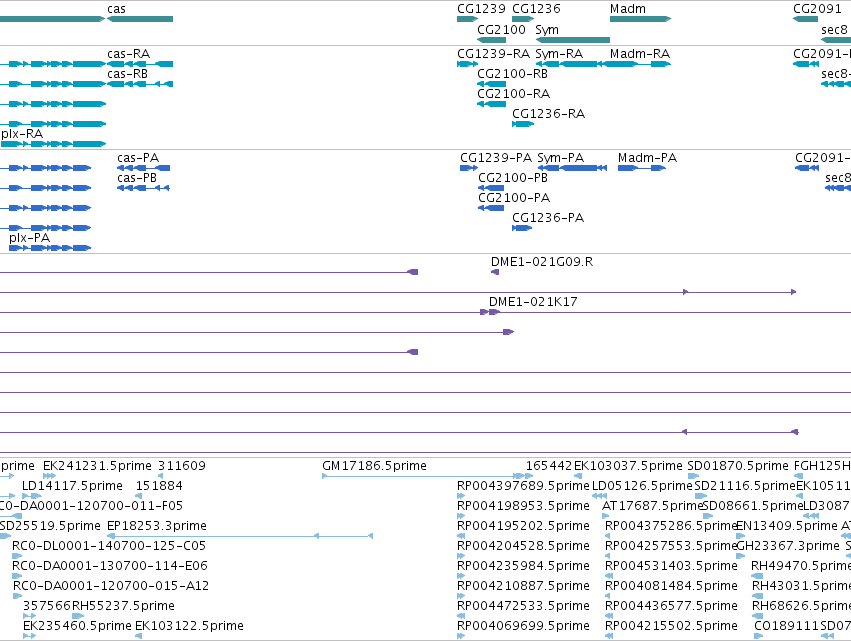The image size is (851, 641).
Task: Select the 151884 EST label
Action: (159, 486)
